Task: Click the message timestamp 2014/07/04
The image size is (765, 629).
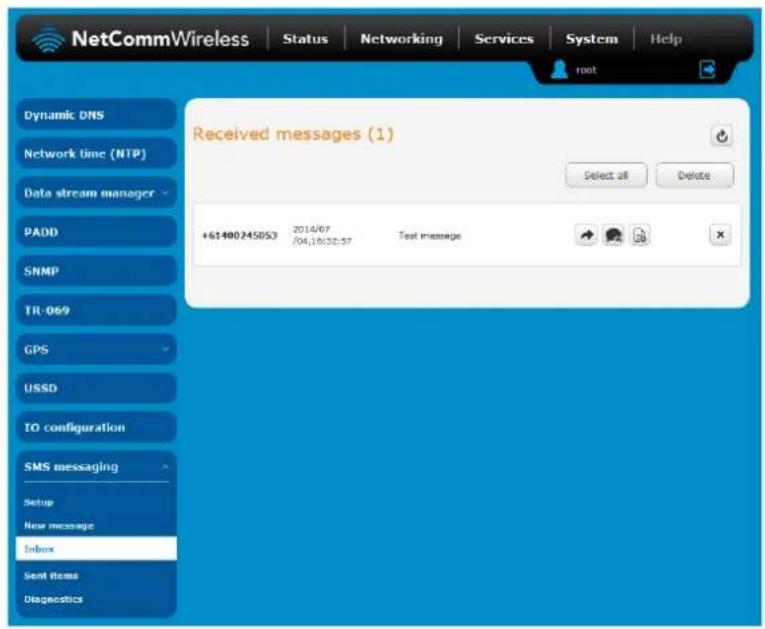Action: tap(322, 235)
